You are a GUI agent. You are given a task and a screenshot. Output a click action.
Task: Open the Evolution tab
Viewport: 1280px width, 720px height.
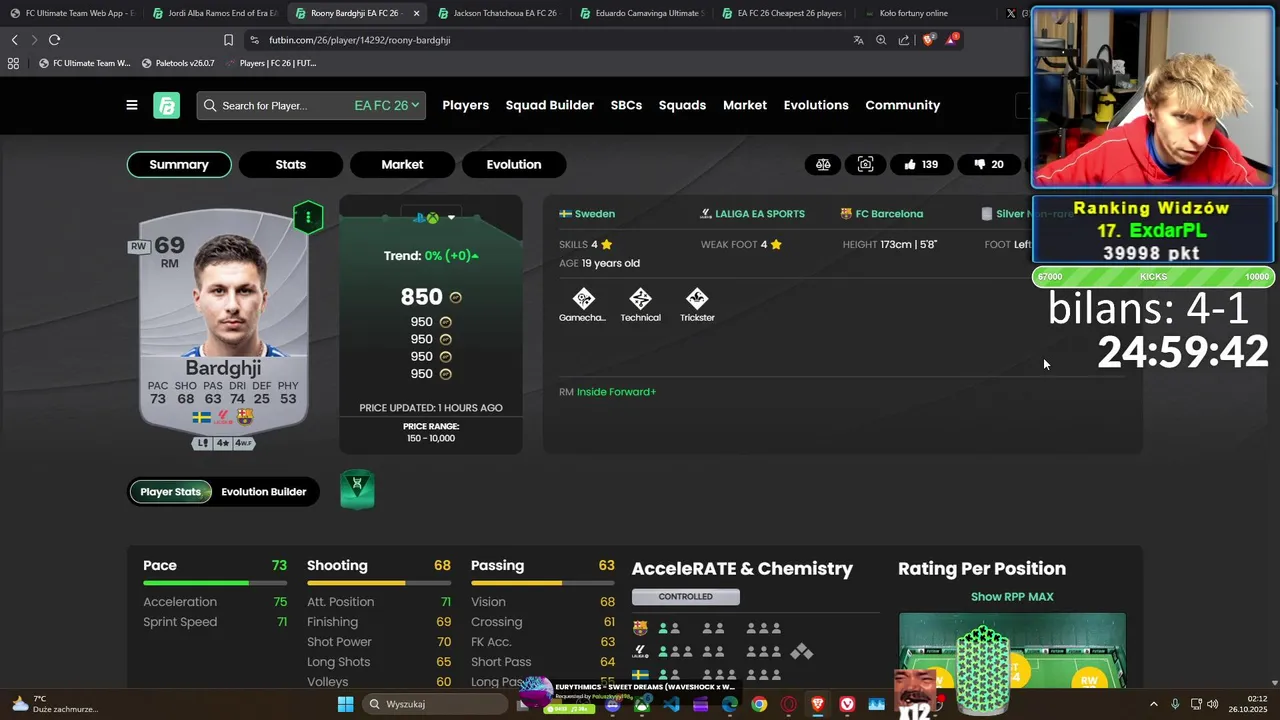coord(514,164)
